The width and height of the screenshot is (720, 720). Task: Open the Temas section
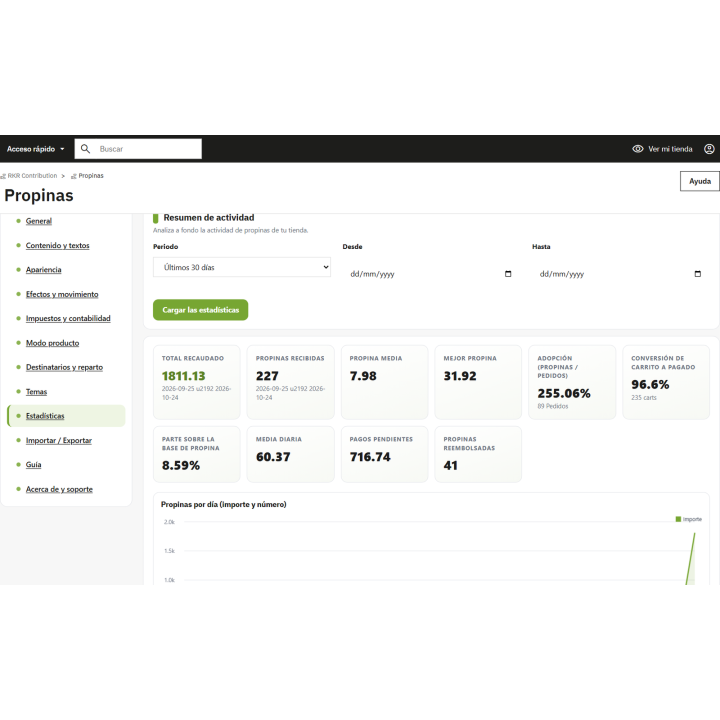(36, 392)
